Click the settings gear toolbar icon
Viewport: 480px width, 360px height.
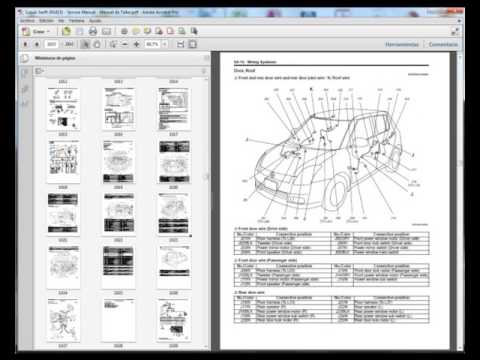coord(124,31)
